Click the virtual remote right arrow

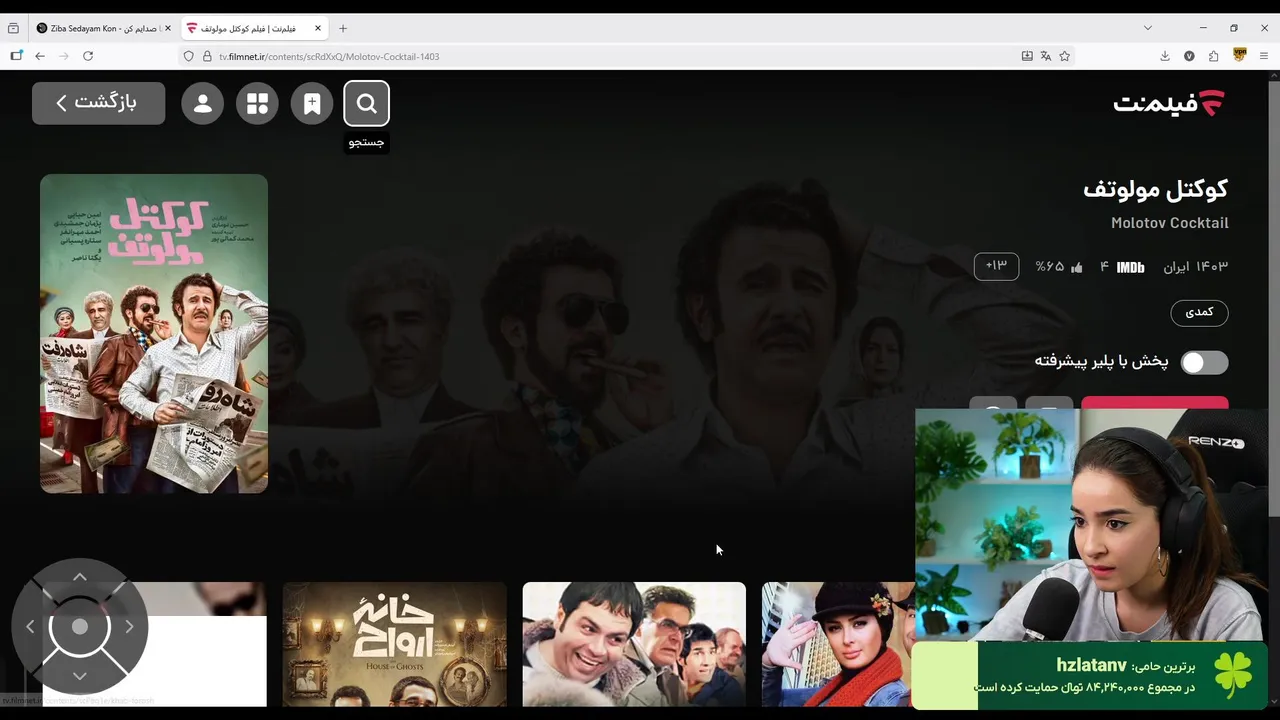129,627
